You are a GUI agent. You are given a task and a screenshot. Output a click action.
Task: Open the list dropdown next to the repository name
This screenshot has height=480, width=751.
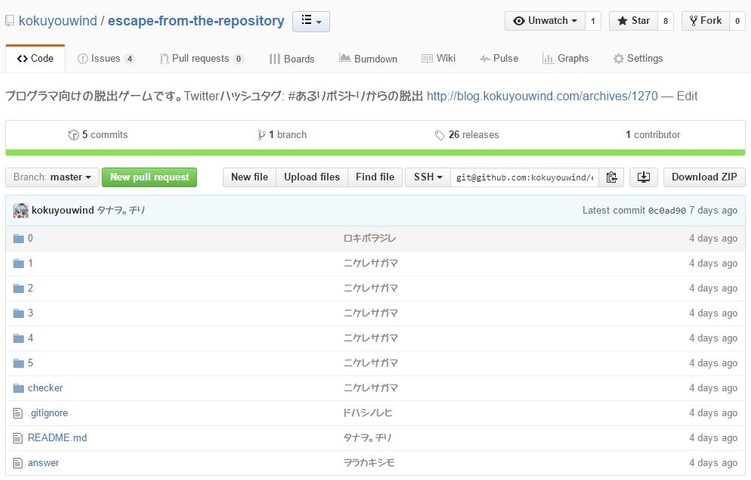click(311, 21)
